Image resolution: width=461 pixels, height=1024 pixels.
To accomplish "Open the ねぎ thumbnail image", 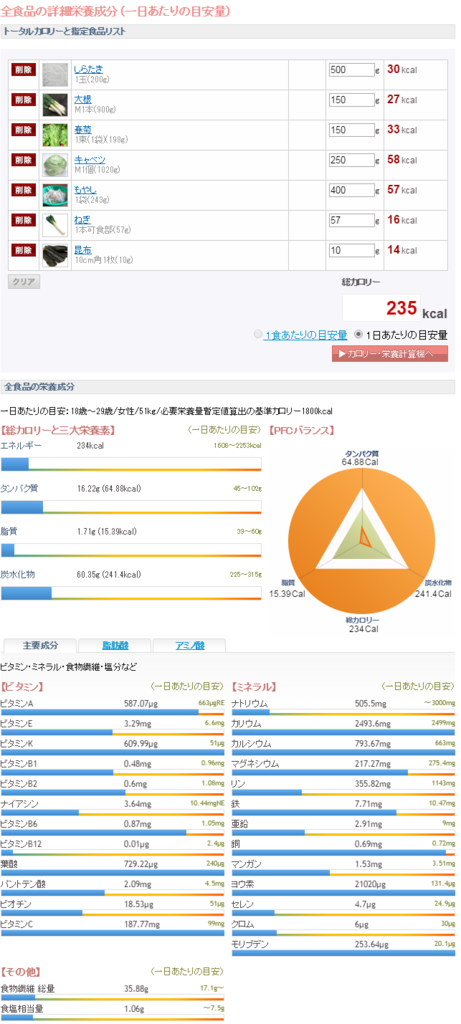I will point(55,225).
